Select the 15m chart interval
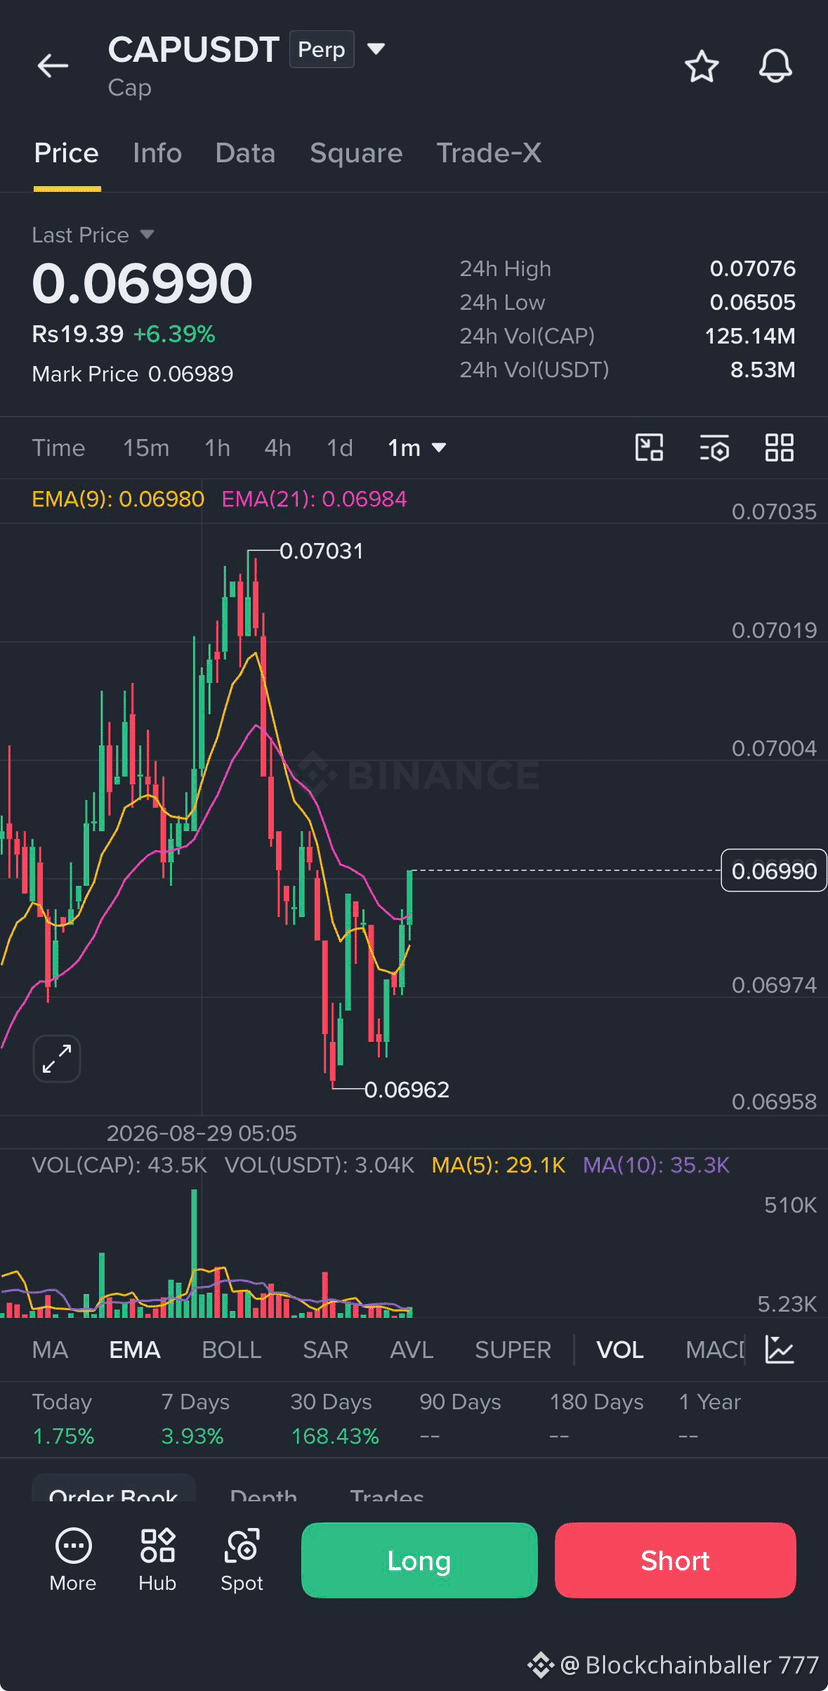Screen dimensions: 828x1691 pos(146,448)
